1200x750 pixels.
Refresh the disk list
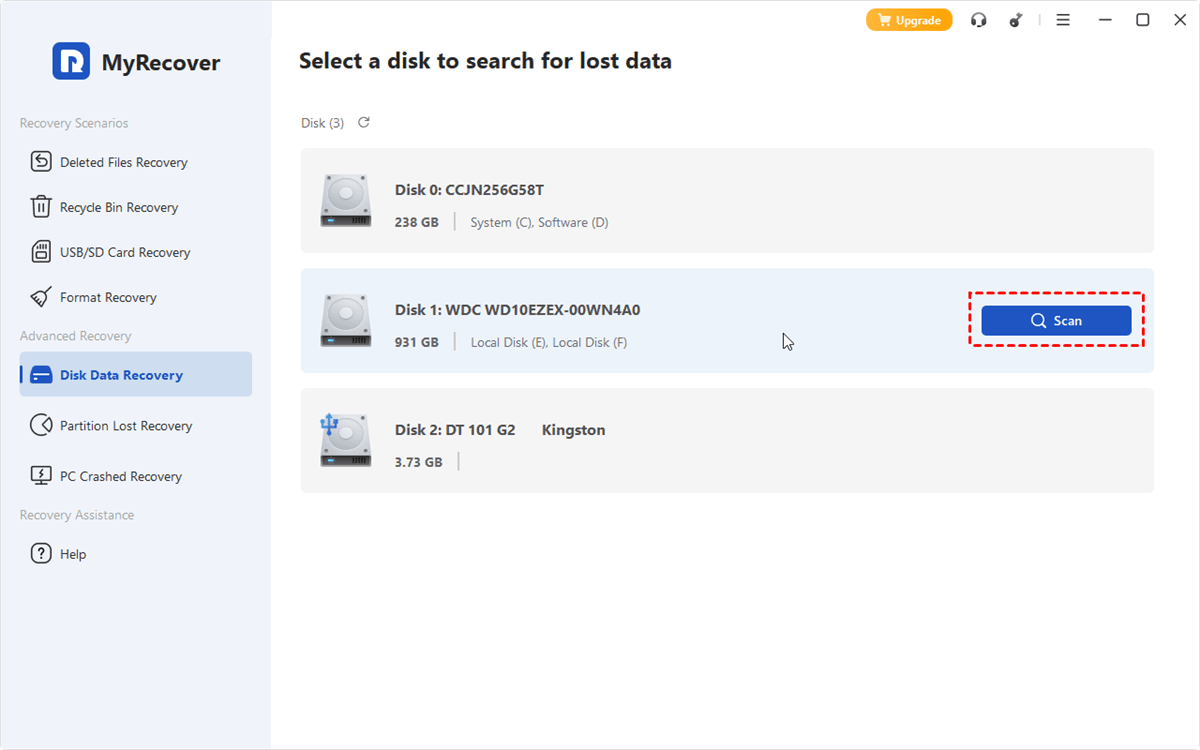[x=364, y=122]
